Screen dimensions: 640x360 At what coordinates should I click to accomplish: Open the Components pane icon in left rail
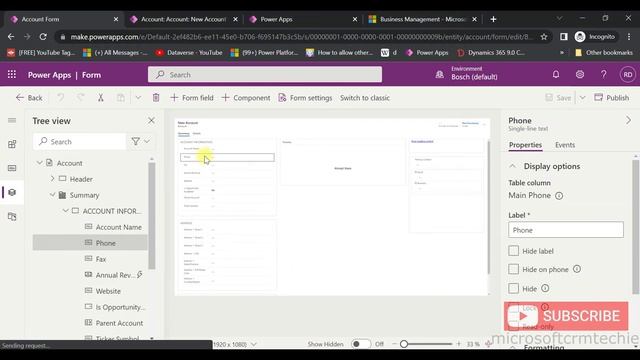[12, 144]
